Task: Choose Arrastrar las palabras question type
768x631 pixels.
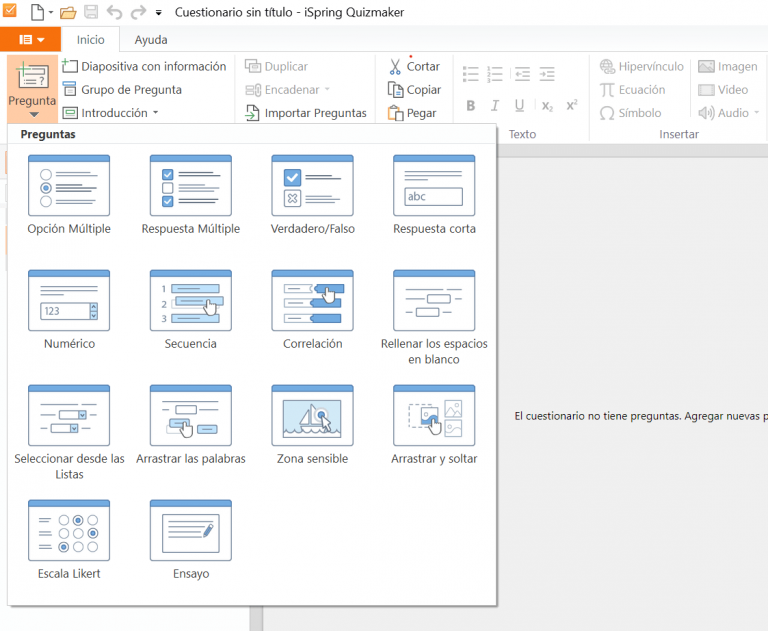Action: (x=191, y=425)
